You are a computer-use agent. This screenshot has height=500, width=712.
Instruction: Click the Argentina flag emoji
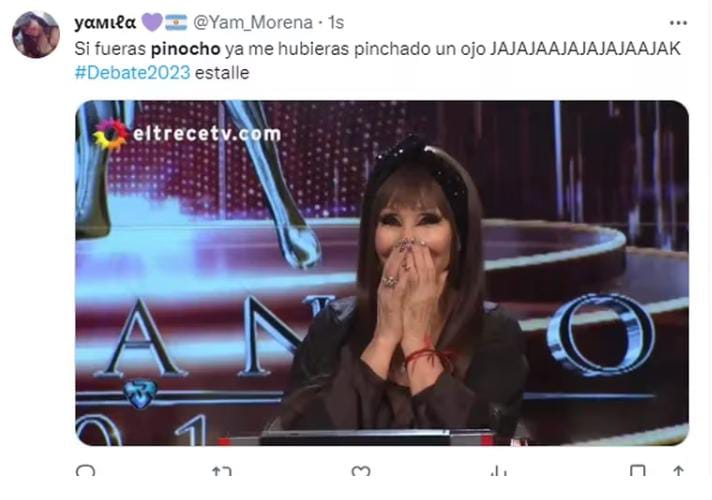(176, 22)
